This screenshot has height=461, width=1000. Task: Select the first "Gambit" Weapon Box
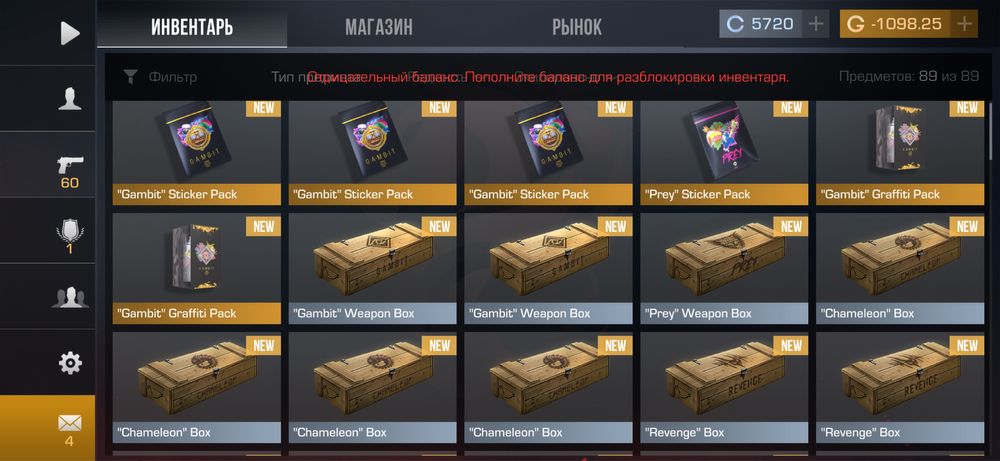tap(372, 268)
